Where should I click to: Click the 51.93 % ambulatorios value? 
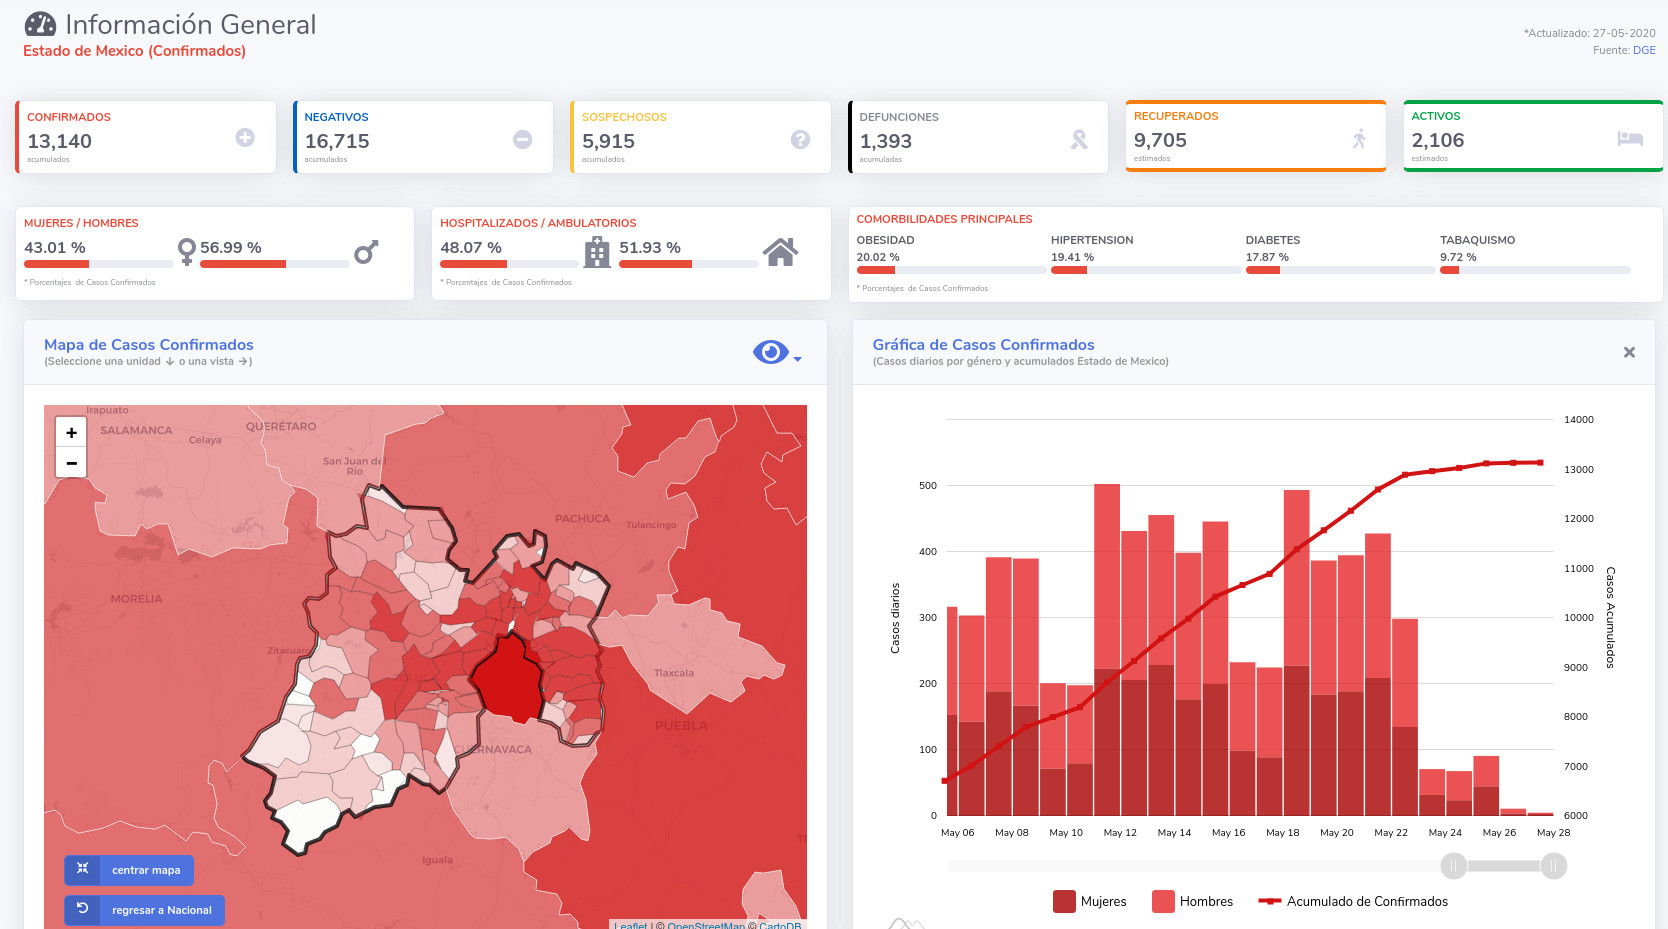pyautogui.click(x=650, y=247)
